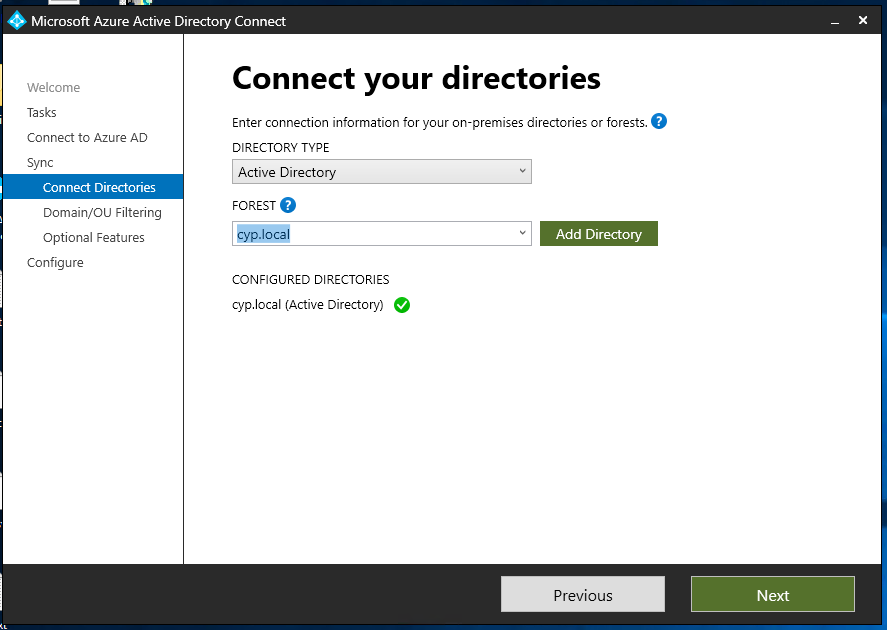This screenshot has width=887, height=630.
Task: Open the DIRECTORY TYPE dropdown
Action: pos(382,171)
